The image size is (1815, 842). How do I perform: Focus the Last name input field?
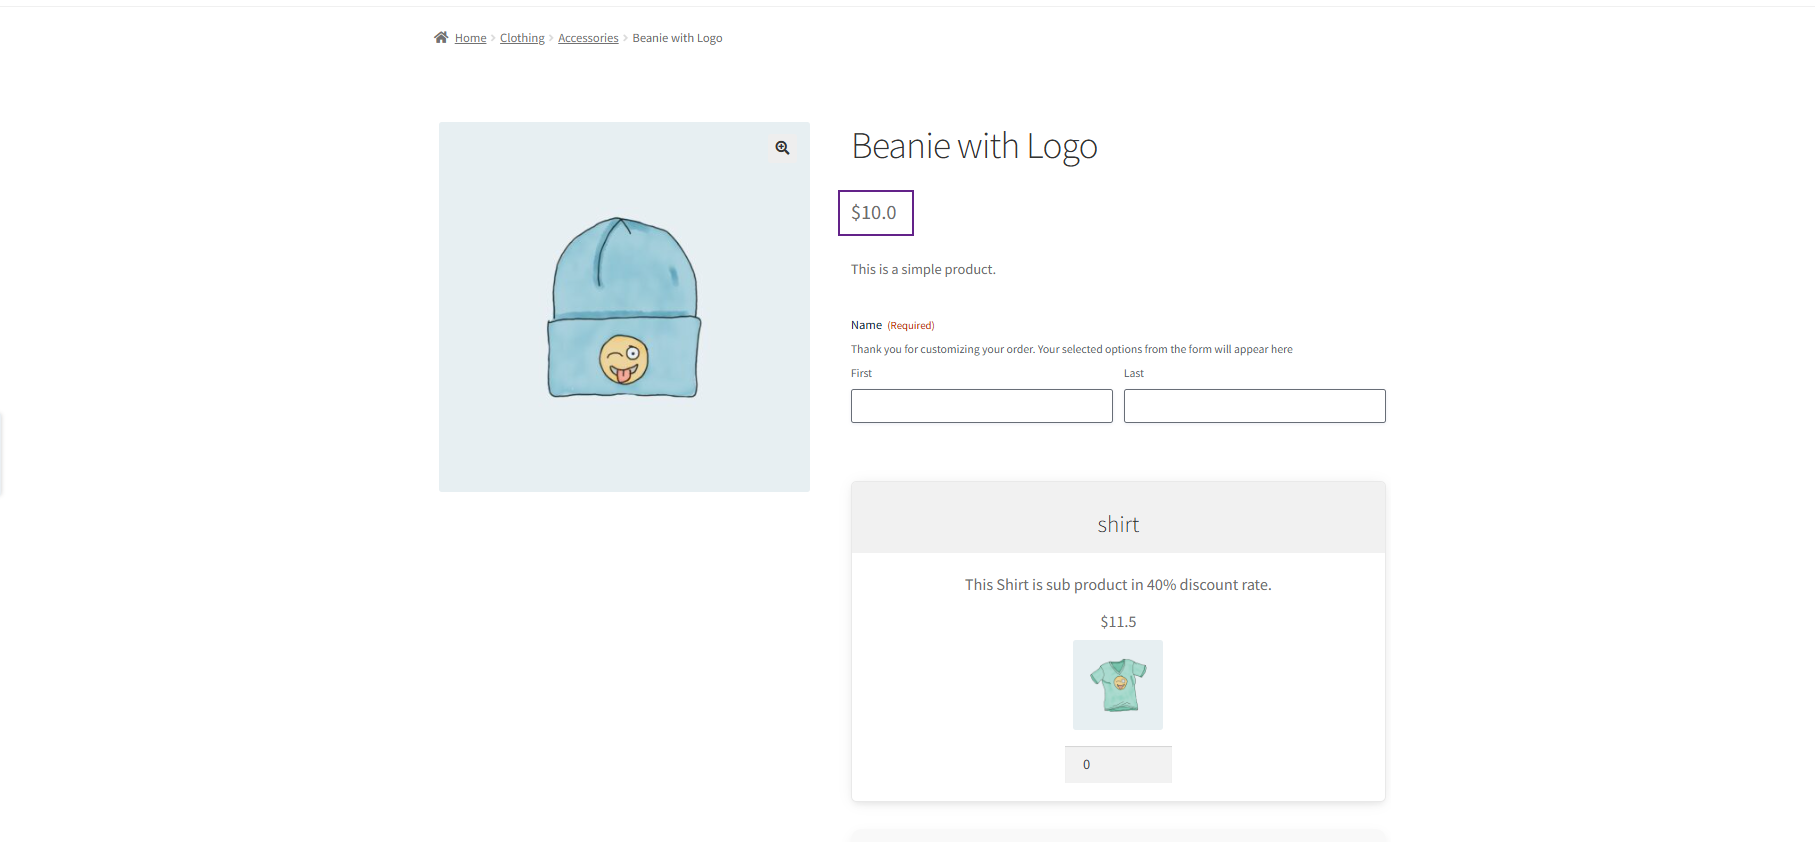(1254, 406)
